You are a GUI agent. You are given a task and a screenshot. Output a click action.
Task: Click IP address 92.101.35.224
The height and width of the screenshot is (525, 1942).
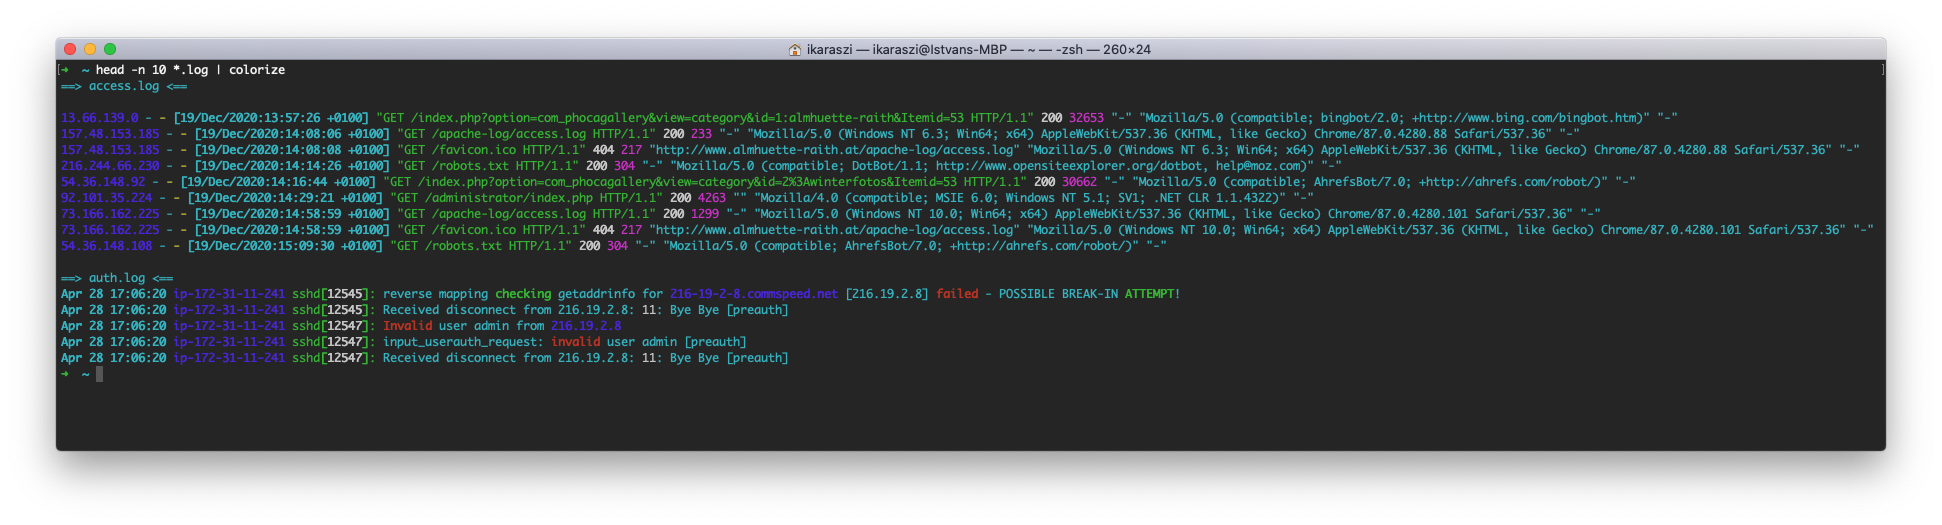pyautogui.click(x=107, y=198)
